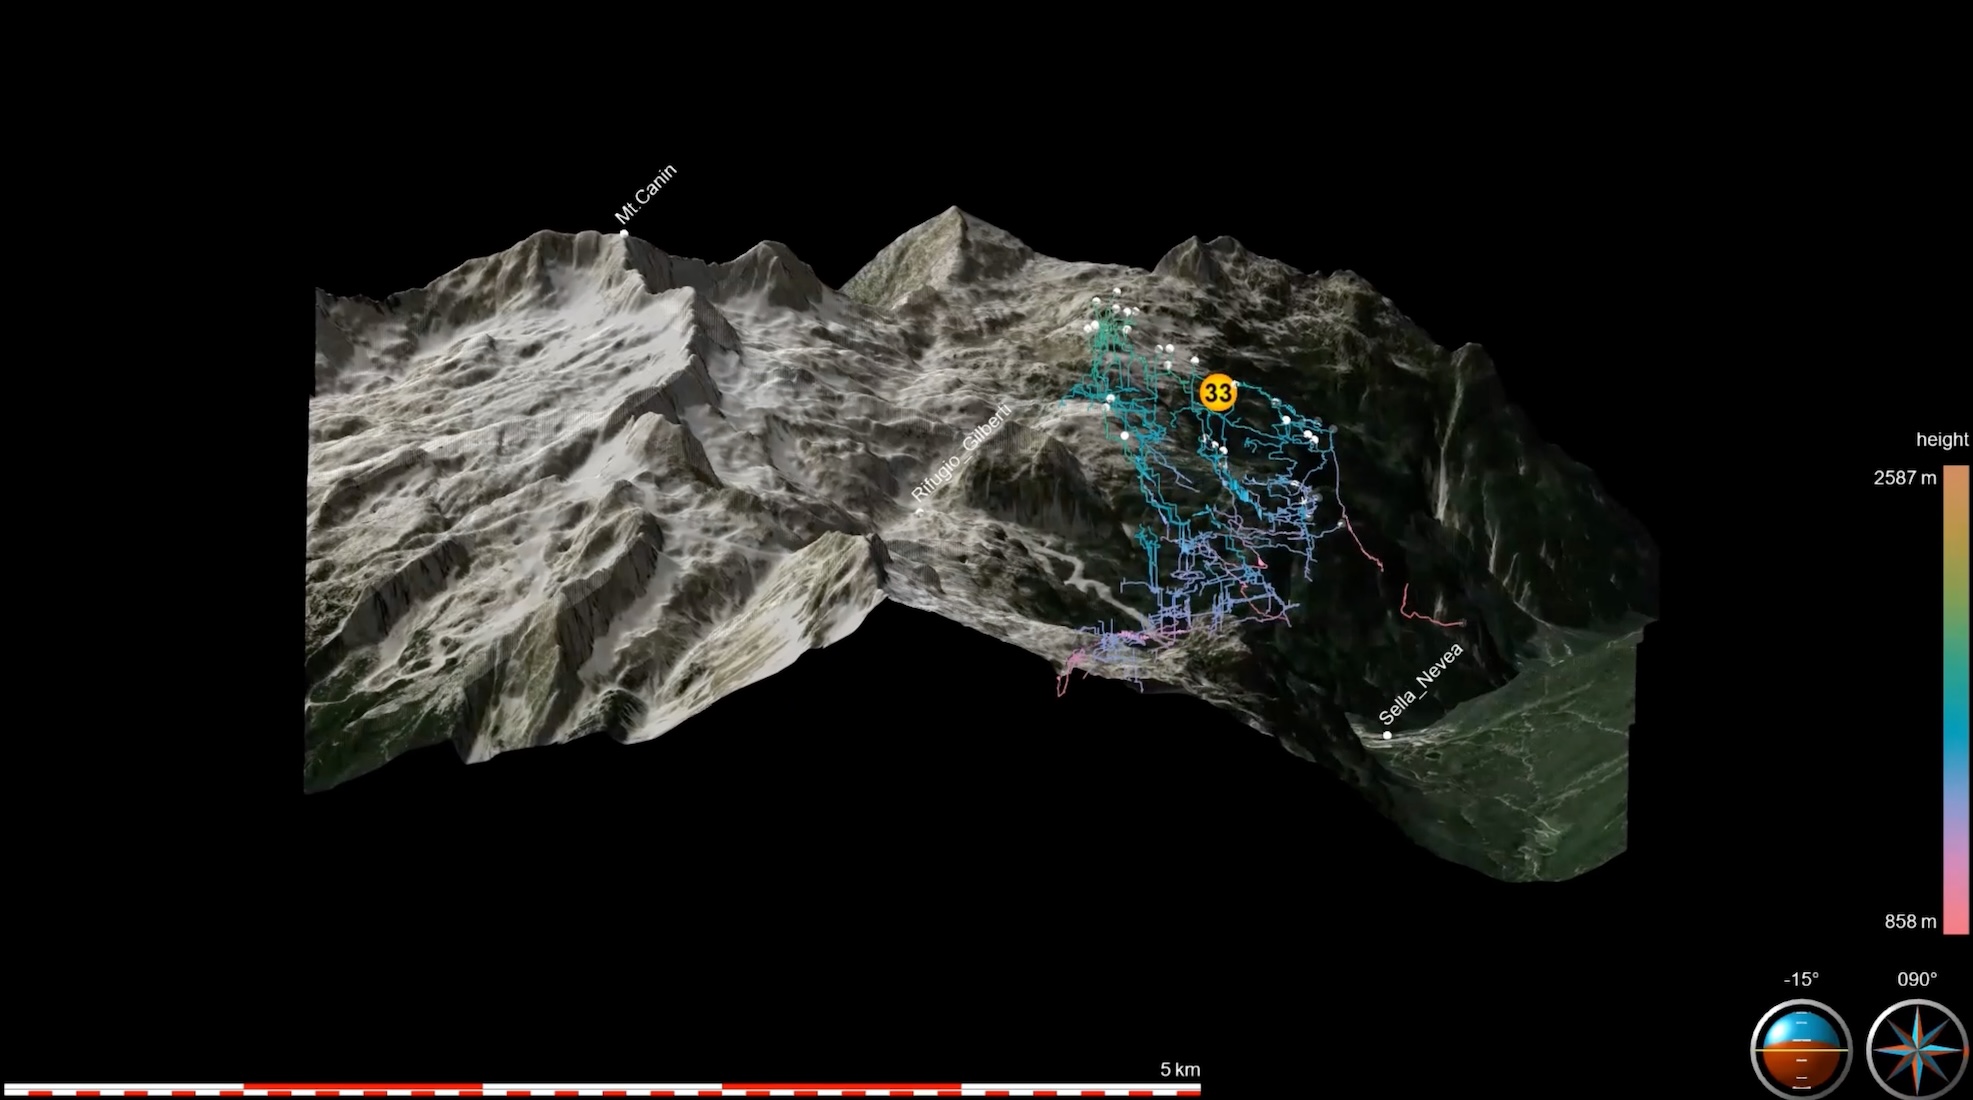The height and width of the screenshot is (1100, 1973).
Task: Click the compass rose bearing indicator
Action: (x=1916, y=1050)
